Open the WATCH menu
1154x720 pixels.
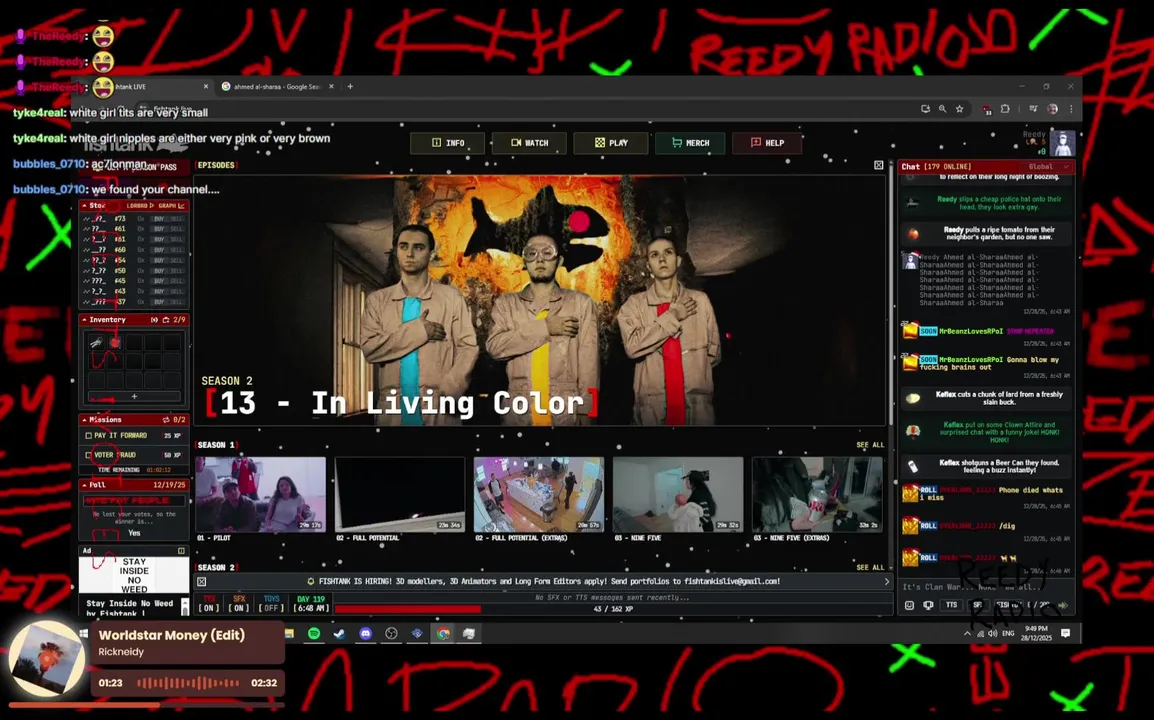point(529,143)
